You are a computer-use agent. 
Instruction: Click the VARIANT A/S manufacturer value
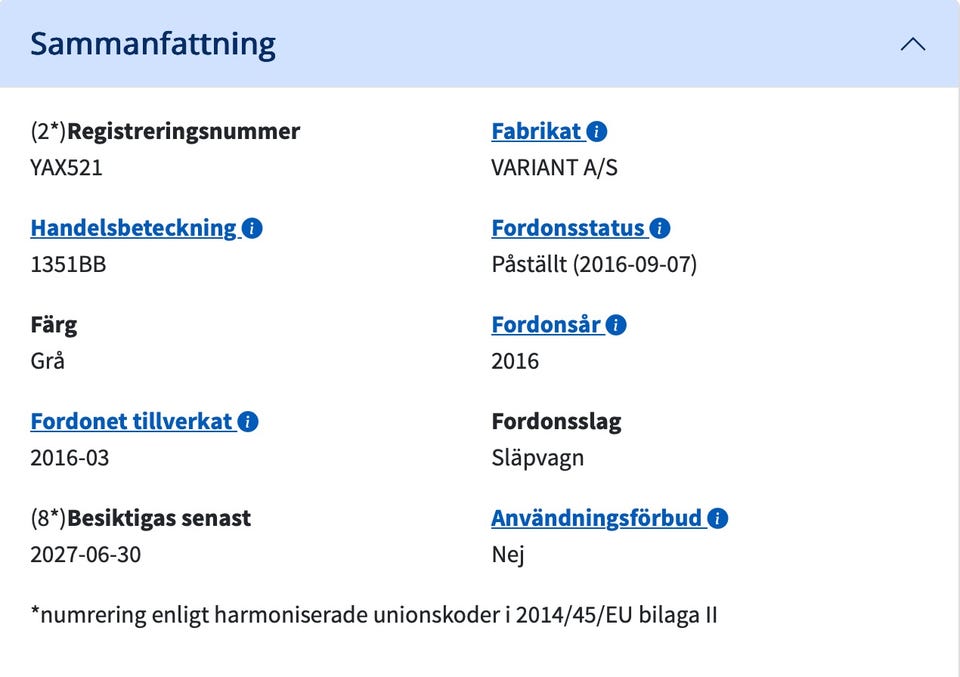click(x=554, y=168)
